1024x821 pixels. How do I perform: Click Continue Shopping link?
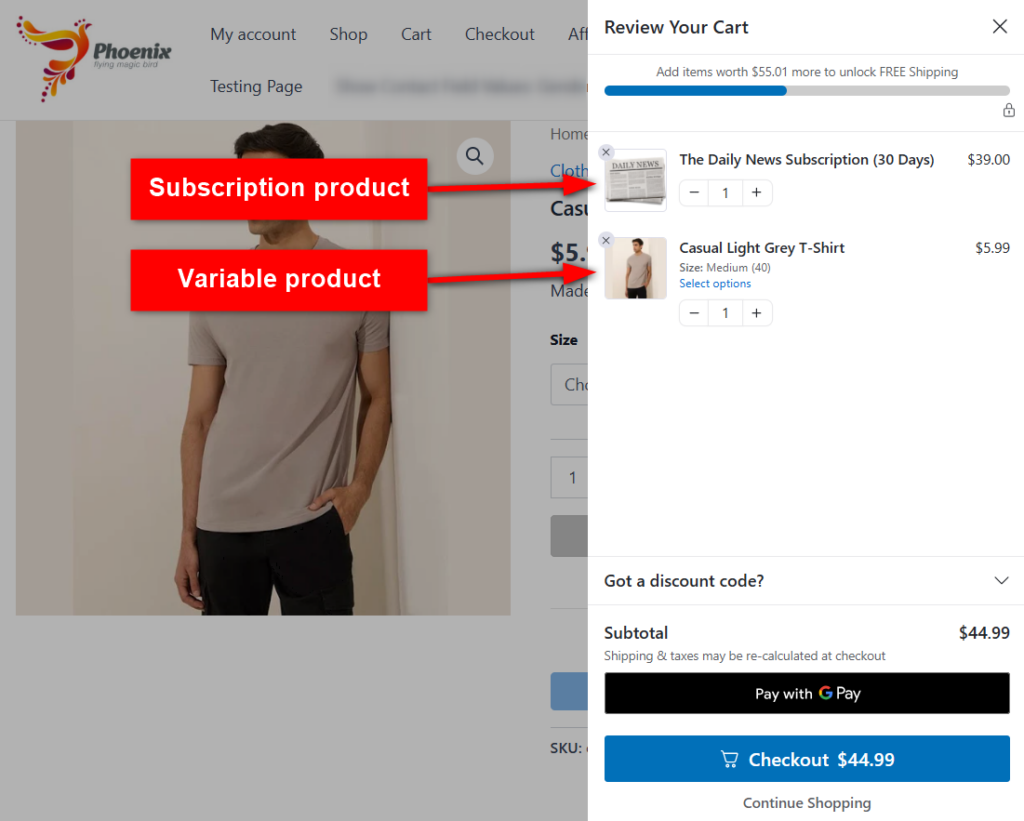(x=807, y=803)
